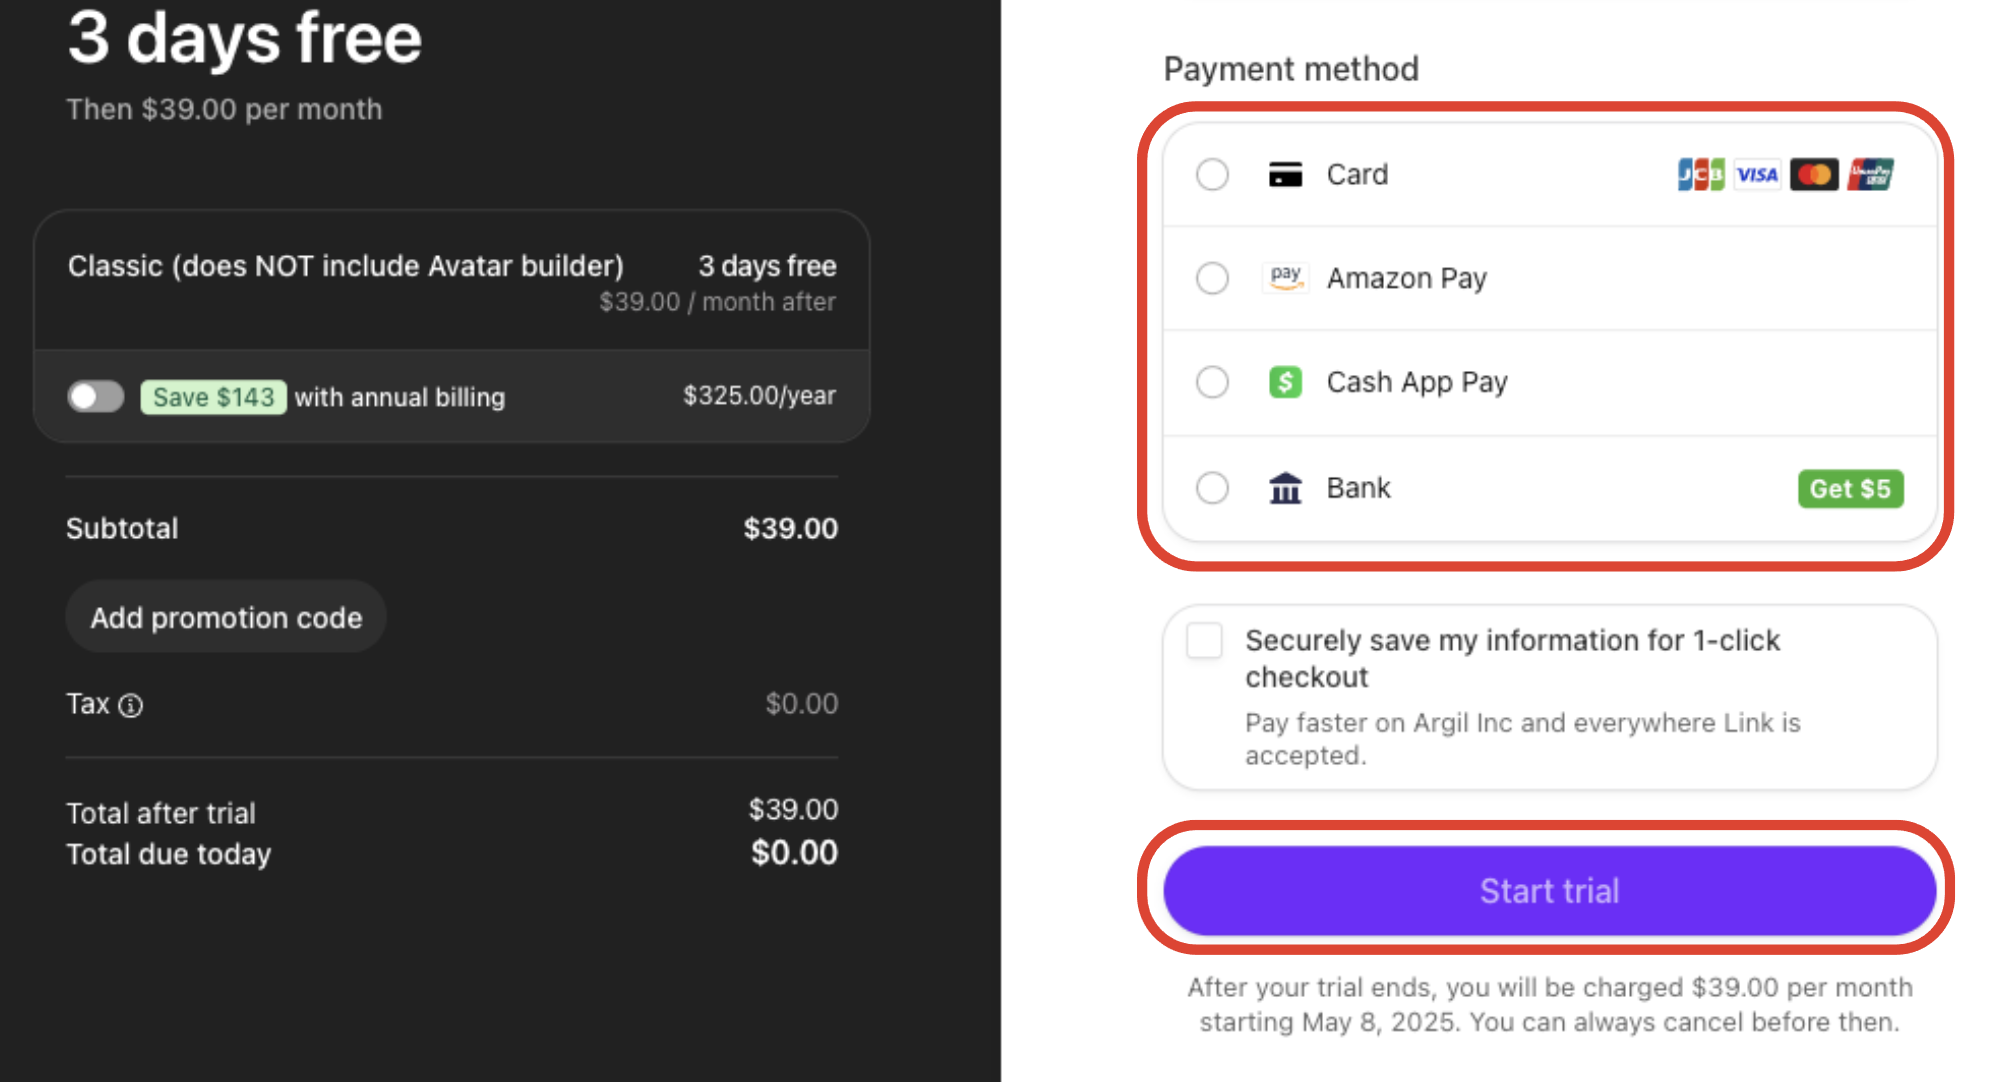This screenshot has width=2012, height=1082.
Task: Select the Card payment radio button
Action: (1212, 175)
